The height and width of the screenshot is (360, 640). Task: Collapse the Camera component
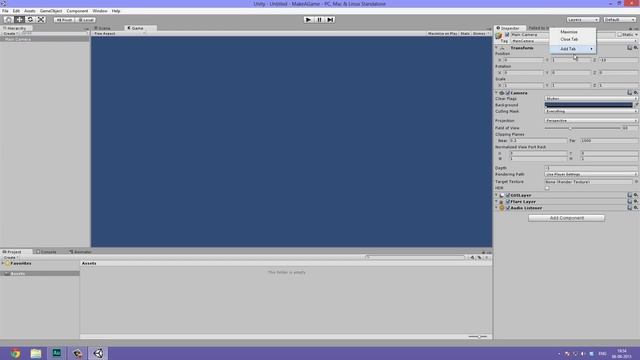[x=497, y=93]
